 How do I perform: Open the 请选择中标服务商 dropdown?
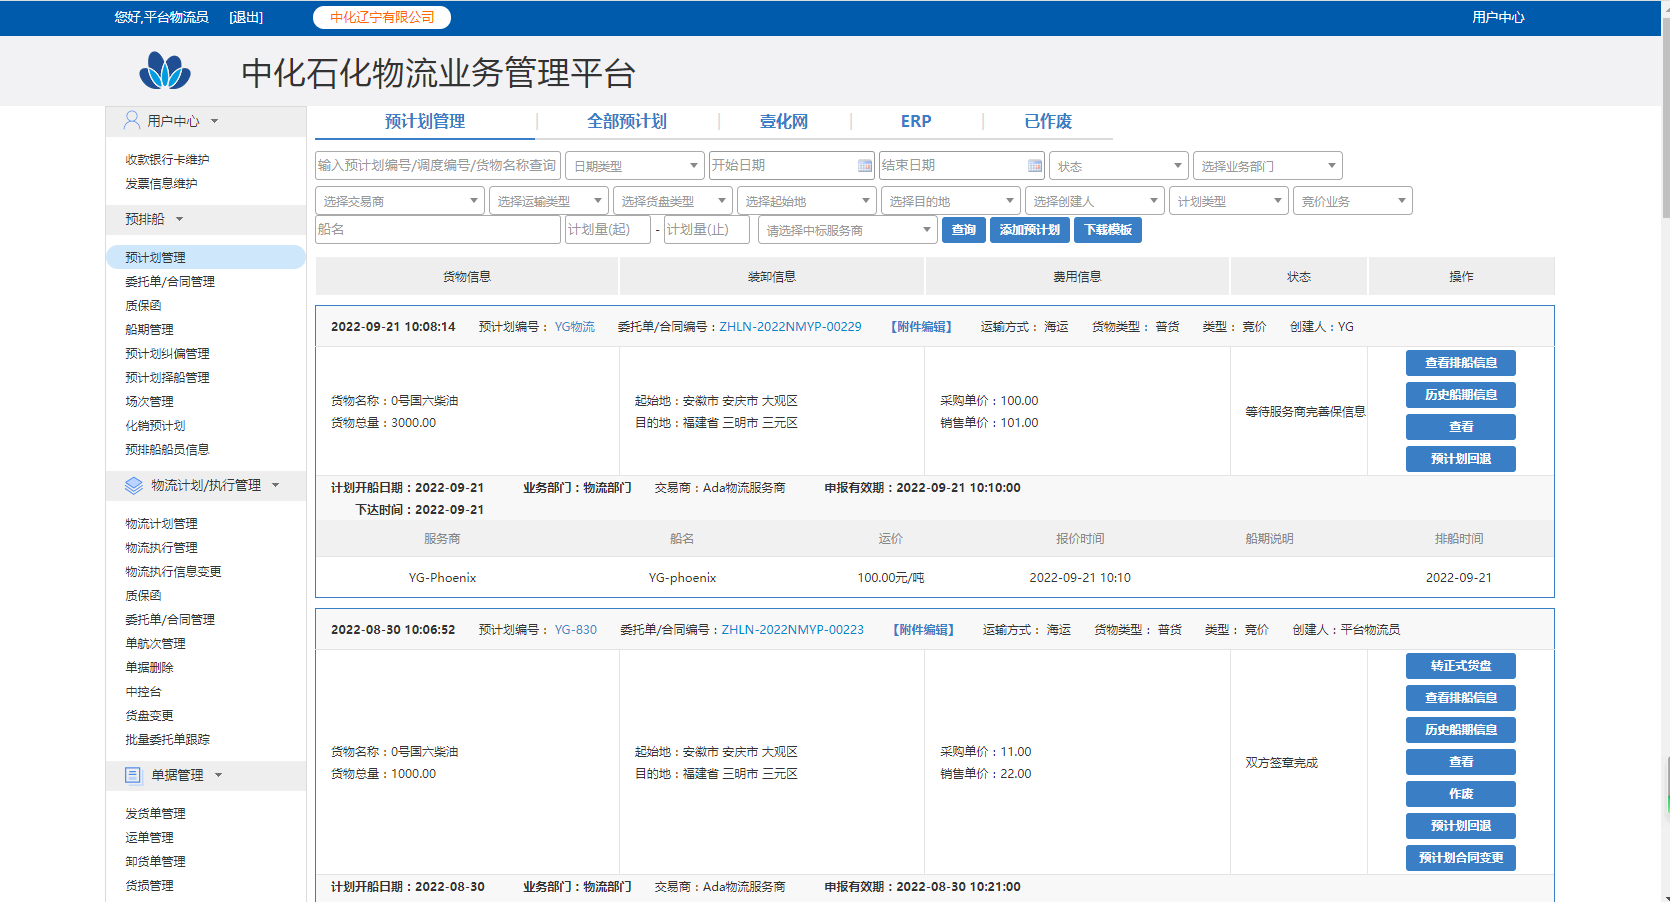click(x=848, y=230)
